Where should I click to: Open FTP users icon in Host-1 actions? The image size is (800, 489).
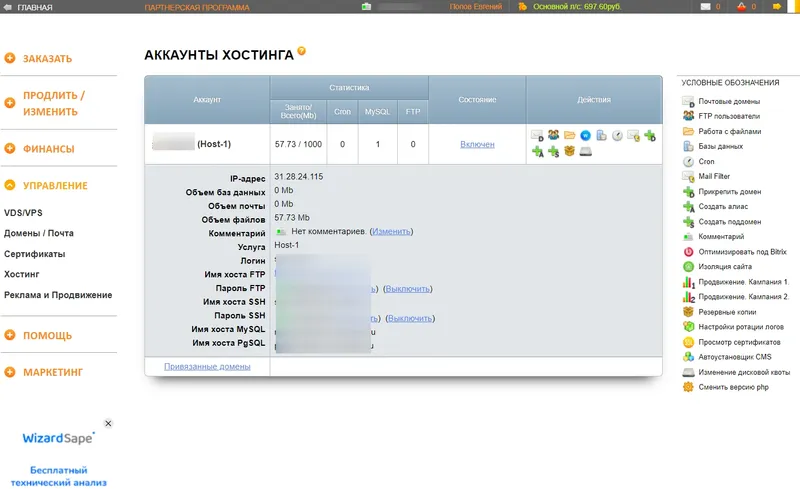coord(553,135)
